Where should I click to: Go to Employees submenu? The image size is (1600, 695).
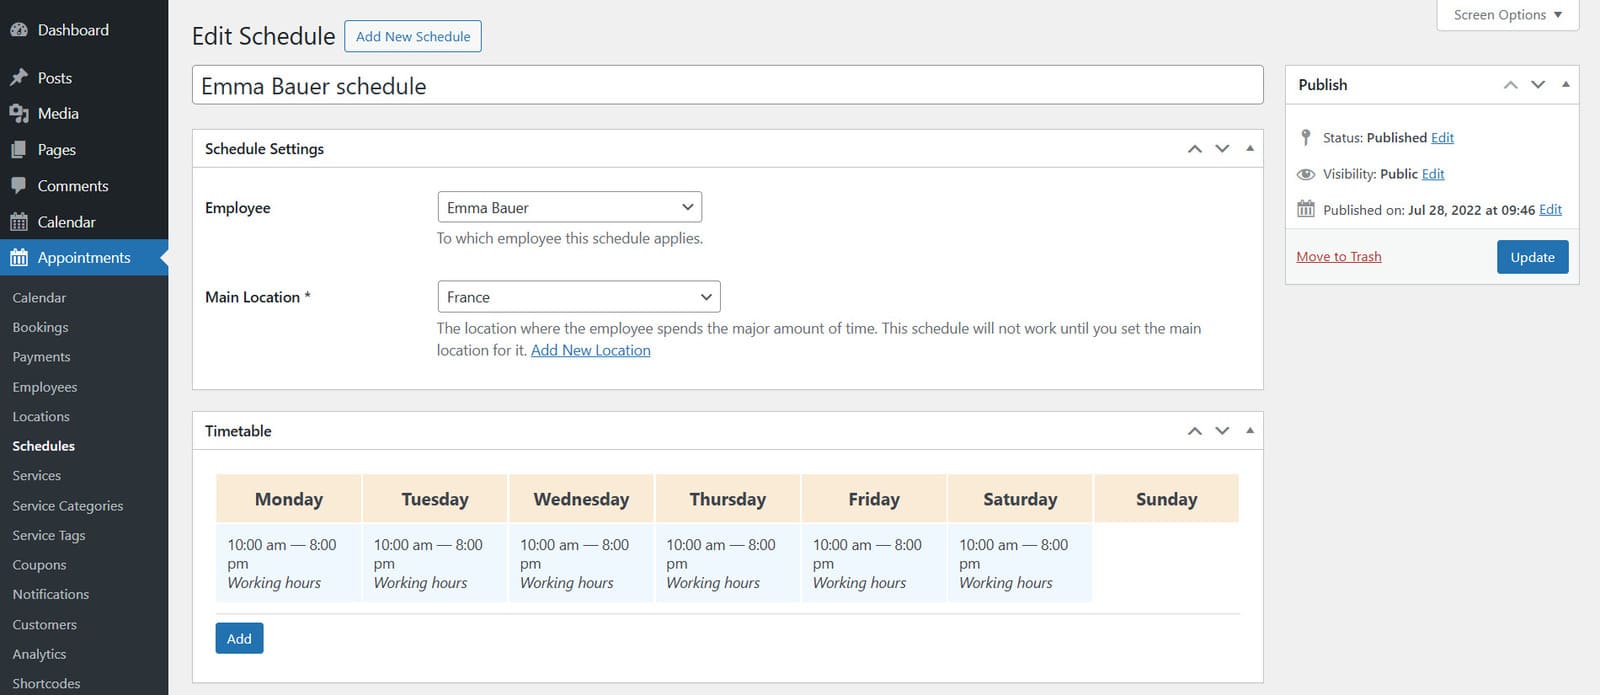[44, 387]
